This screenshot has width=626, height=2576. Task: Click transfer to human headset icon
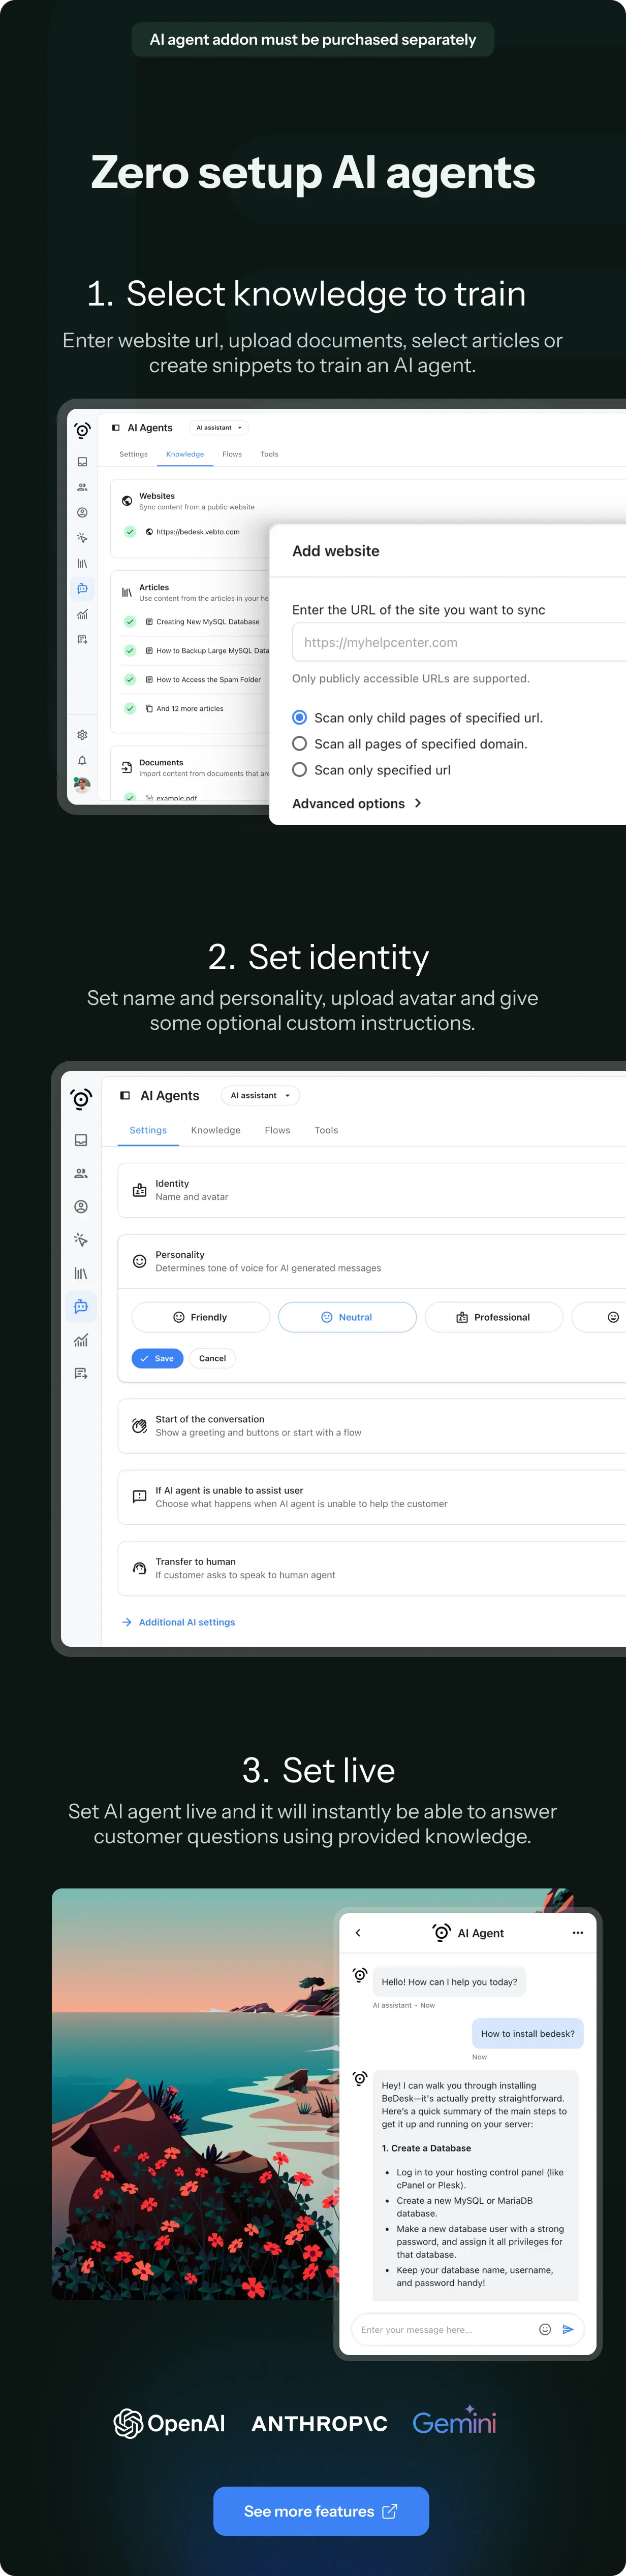coord(140,1568)
